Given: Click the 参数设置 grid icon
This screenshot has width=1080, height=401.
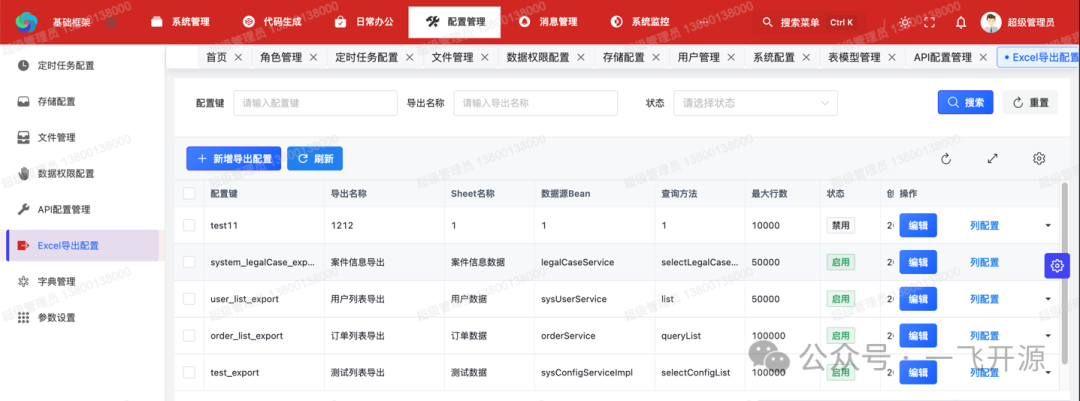Looking at the screenshot, I should point(23,318).
